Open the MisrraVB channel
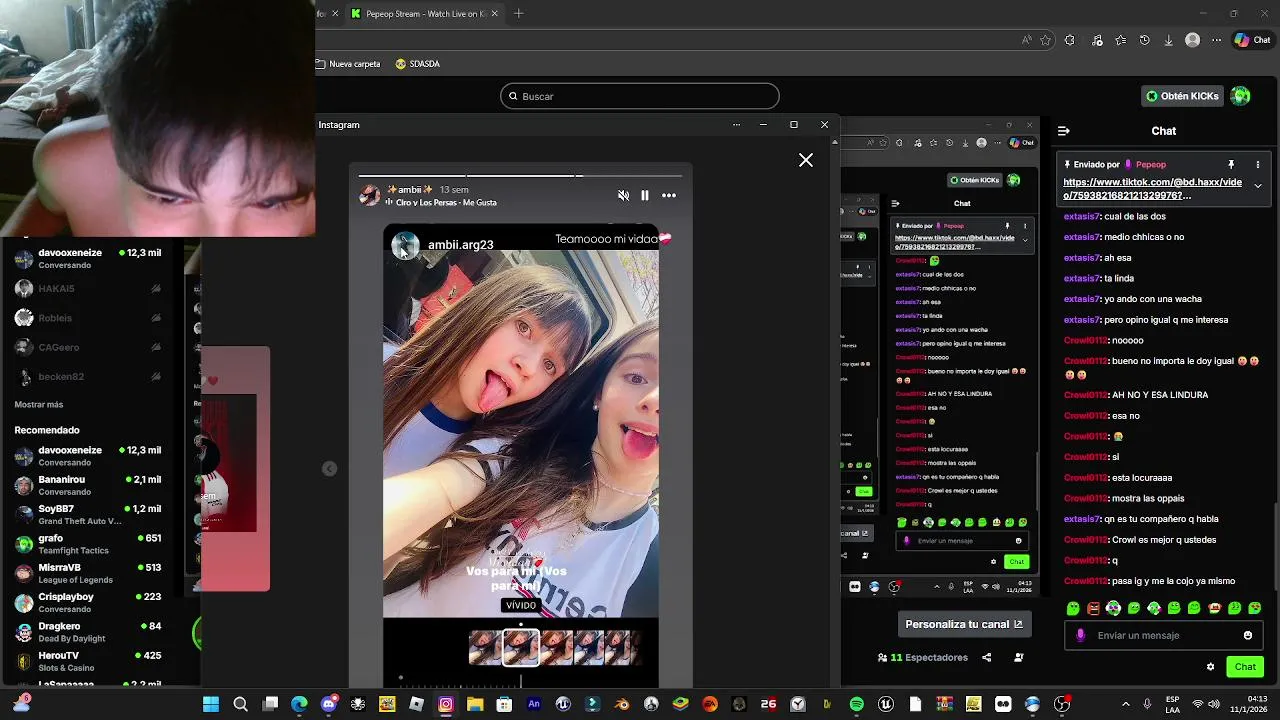Image resolution: width=1280 pixels, height=720 pixels. [88, 573]
